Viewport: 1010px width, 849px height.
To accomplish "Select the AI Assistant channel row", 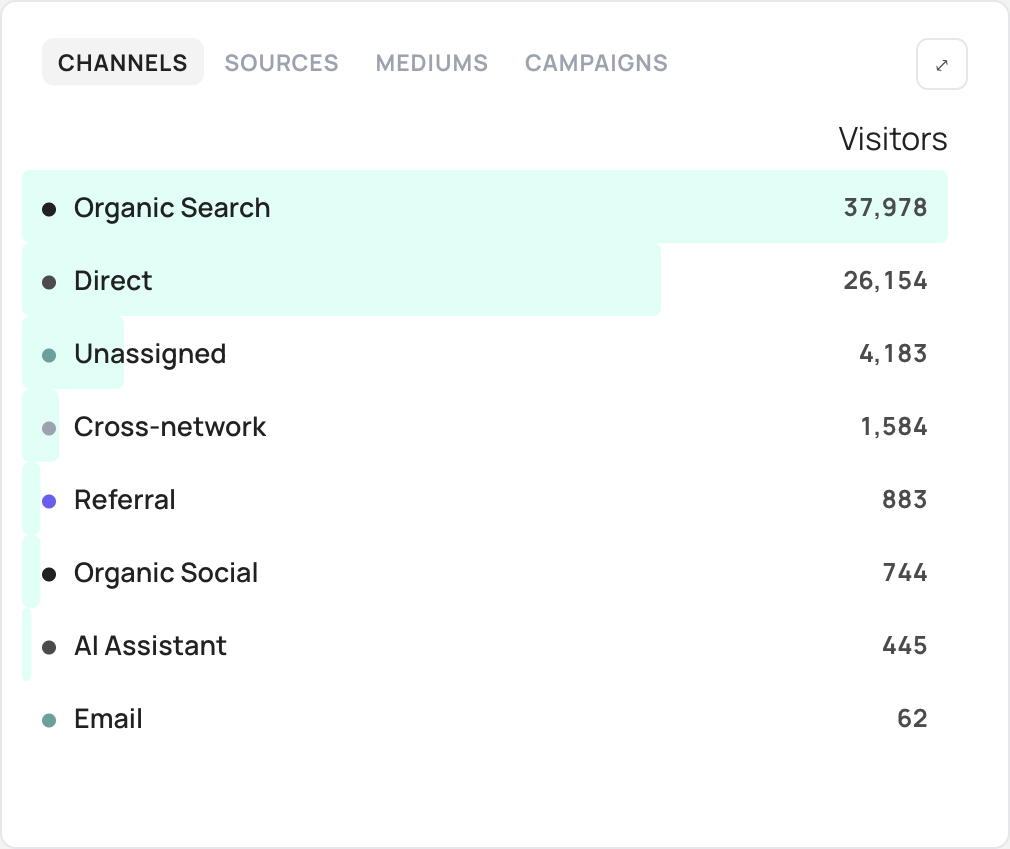I will point(485,645).
